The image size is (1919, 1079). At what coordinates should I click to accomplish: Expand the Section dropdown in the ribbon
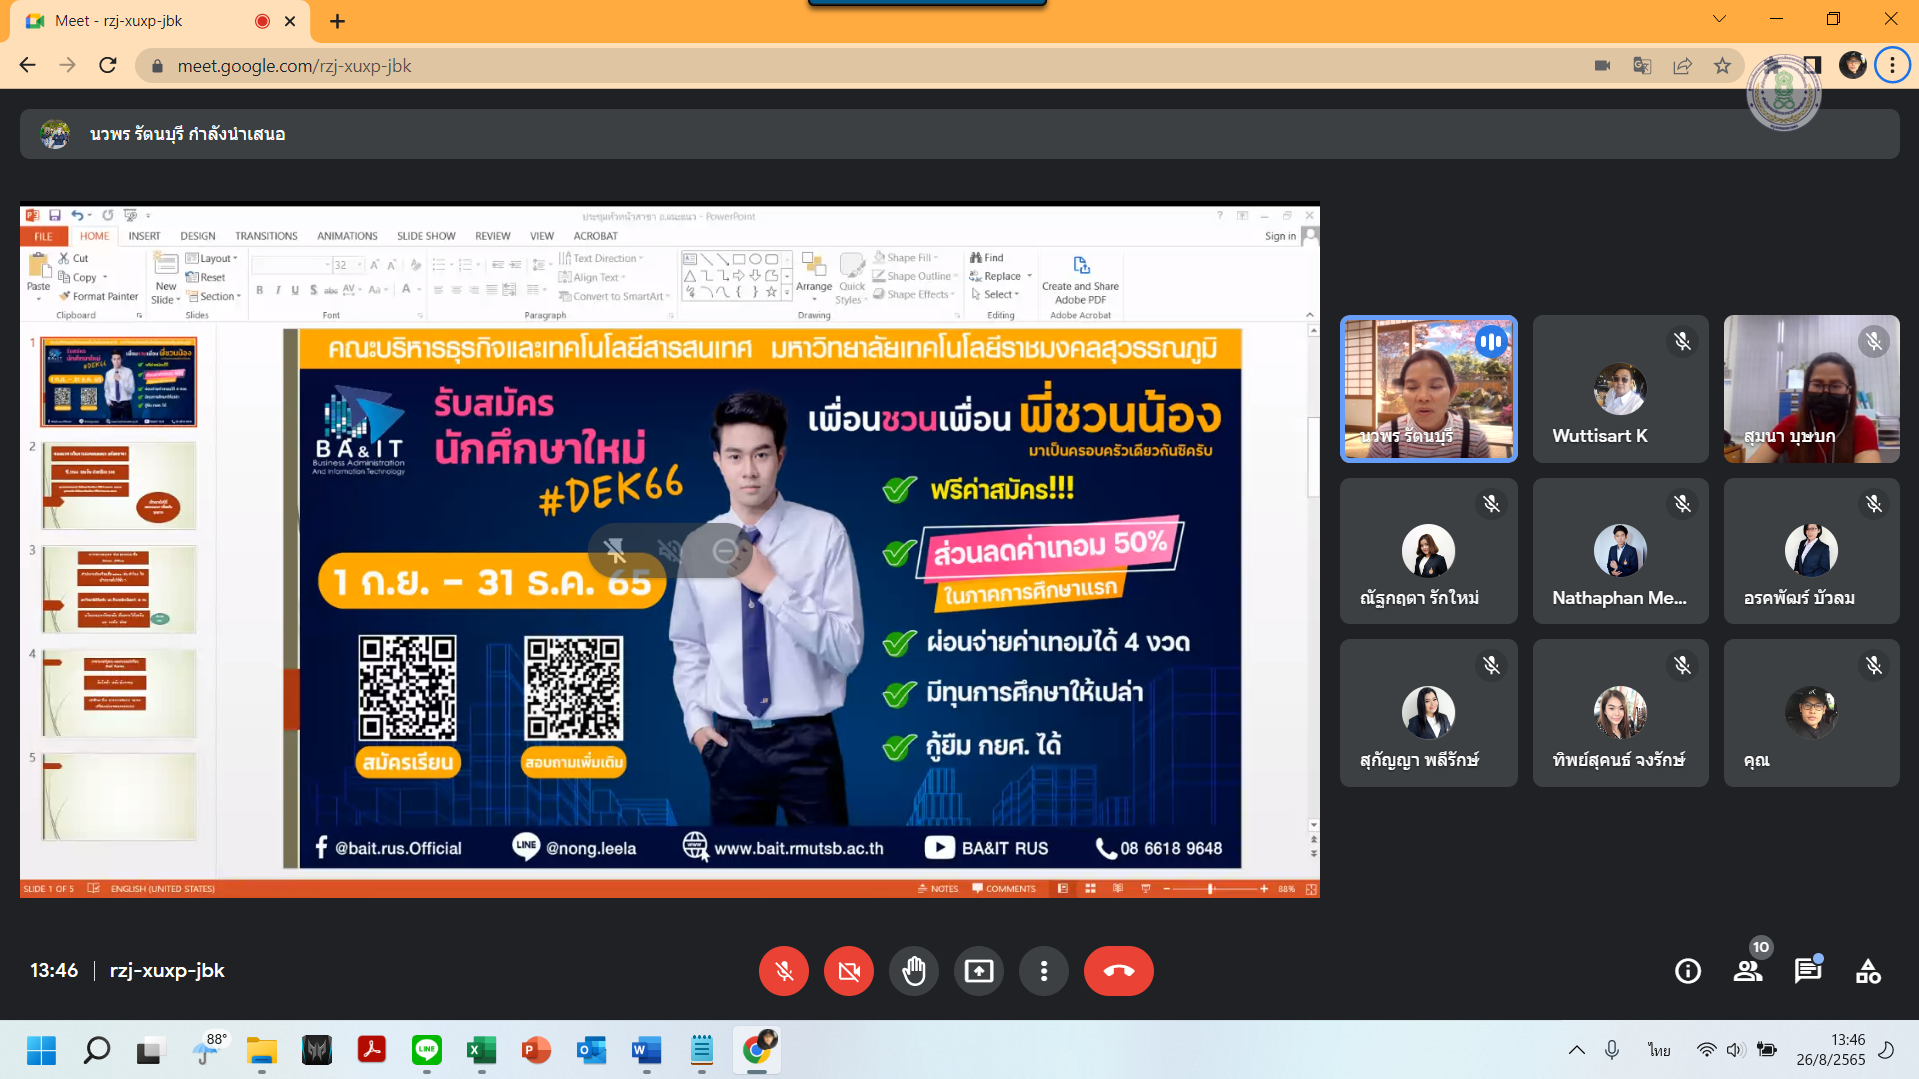214,296
